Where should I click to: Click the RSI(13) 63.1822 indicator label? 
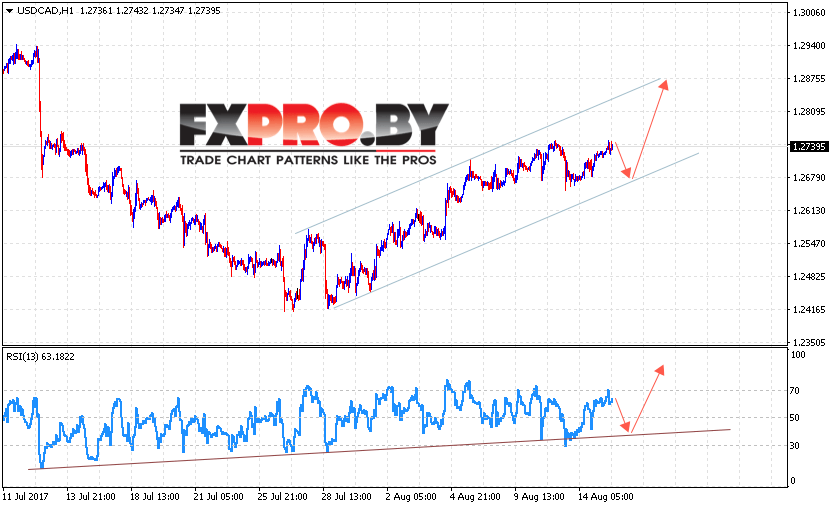40,357
